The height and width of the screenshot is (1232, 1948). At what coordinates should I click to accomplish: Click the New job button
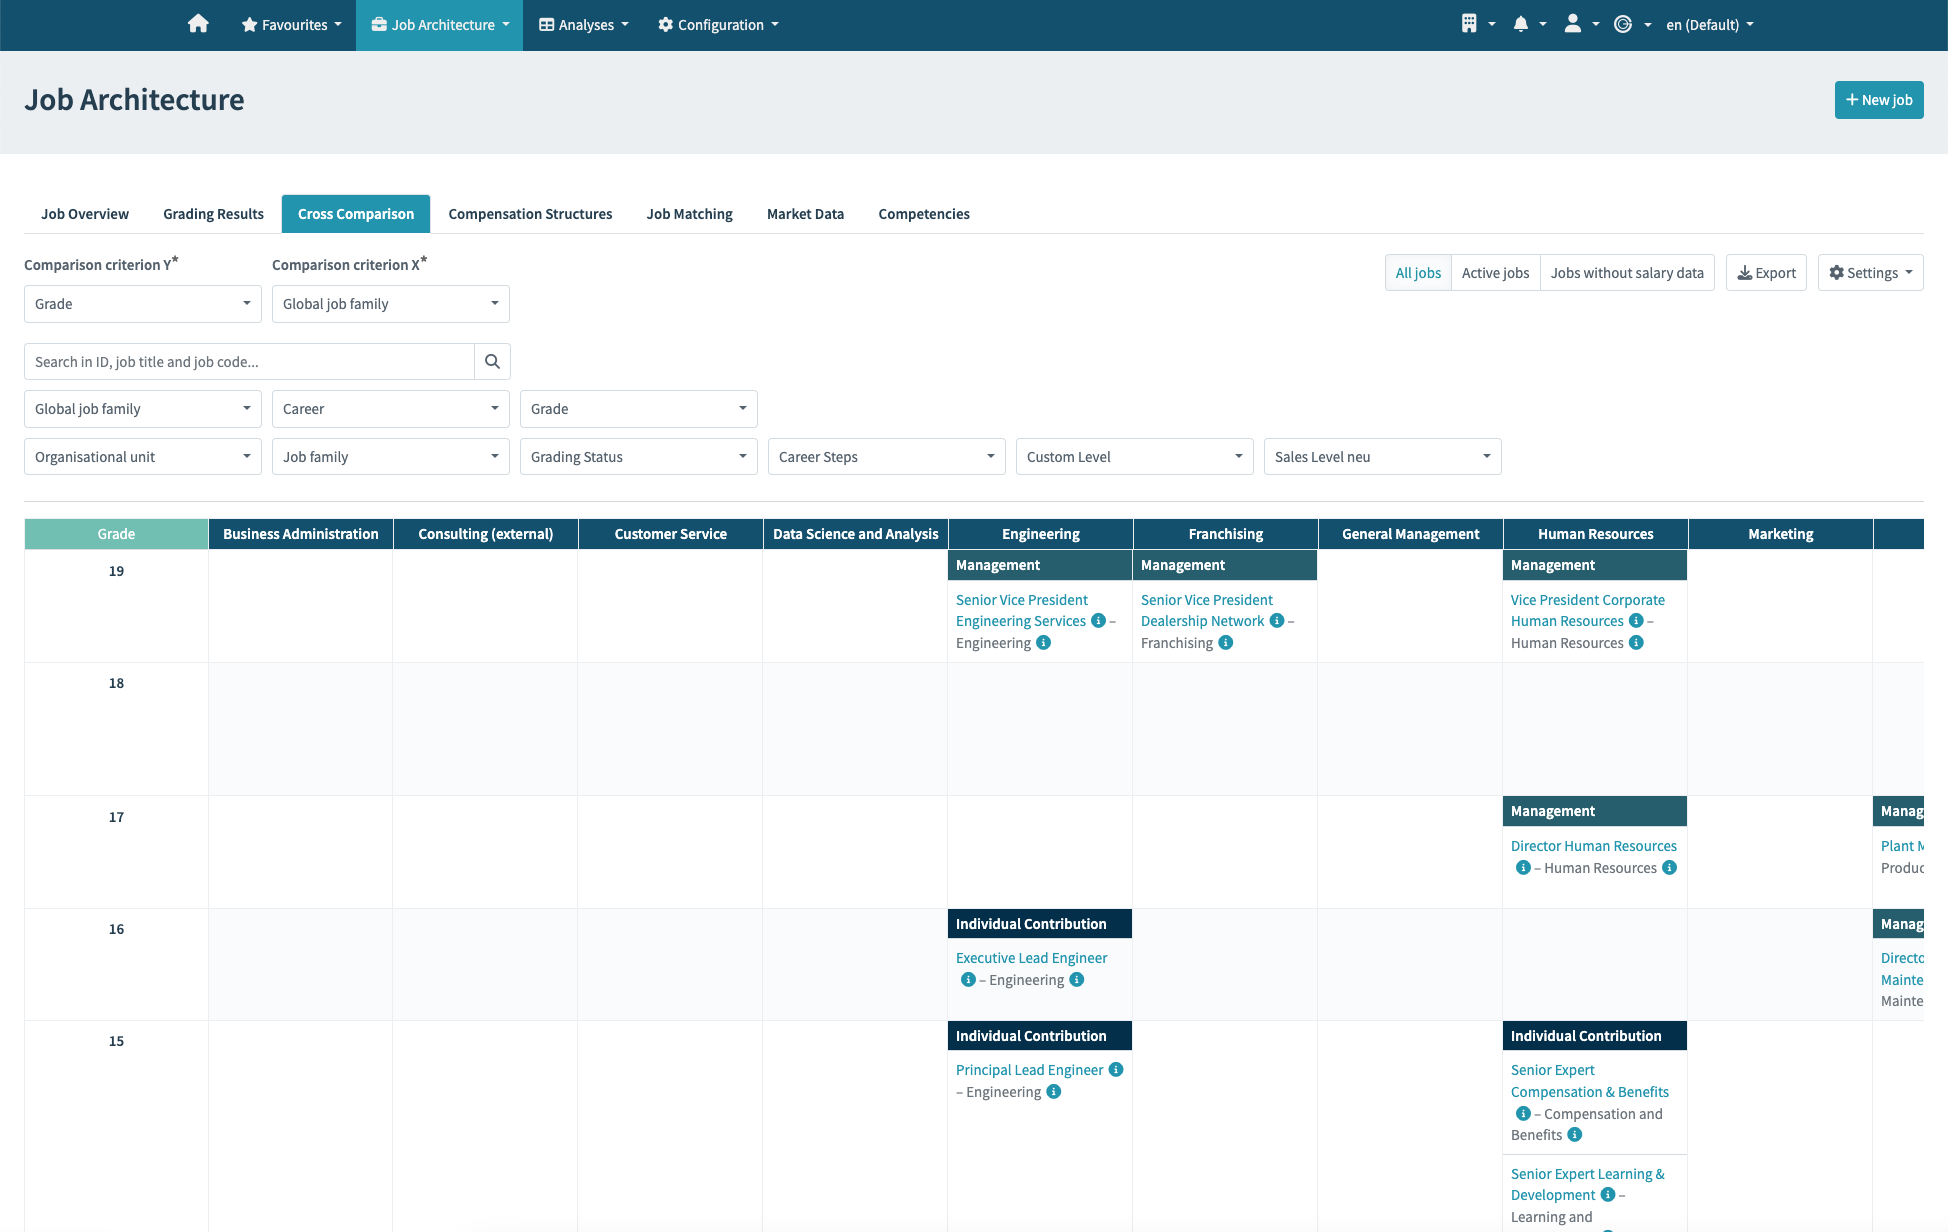pos(1879,100)
